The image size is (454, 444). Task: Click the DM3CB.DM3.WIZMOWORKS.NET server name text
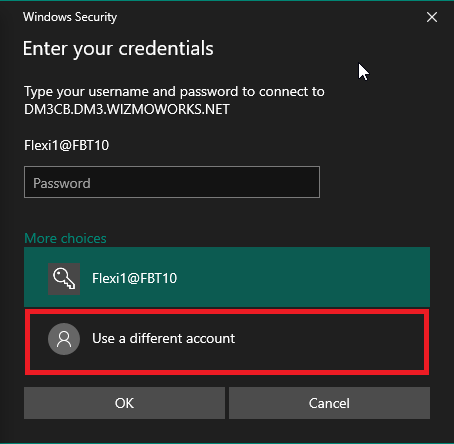pyautogui.click(x=127, y=109)
